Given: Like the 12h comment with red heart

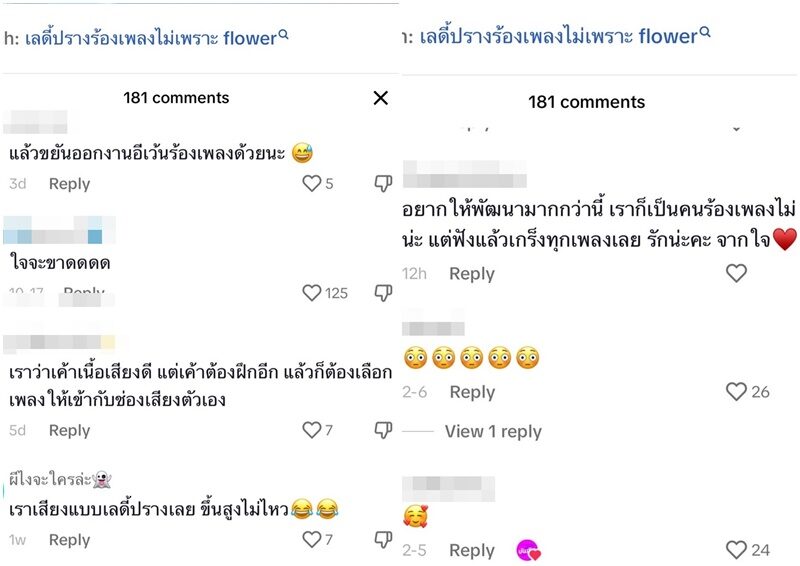Looking at the screenshot, I should point(736,273).
